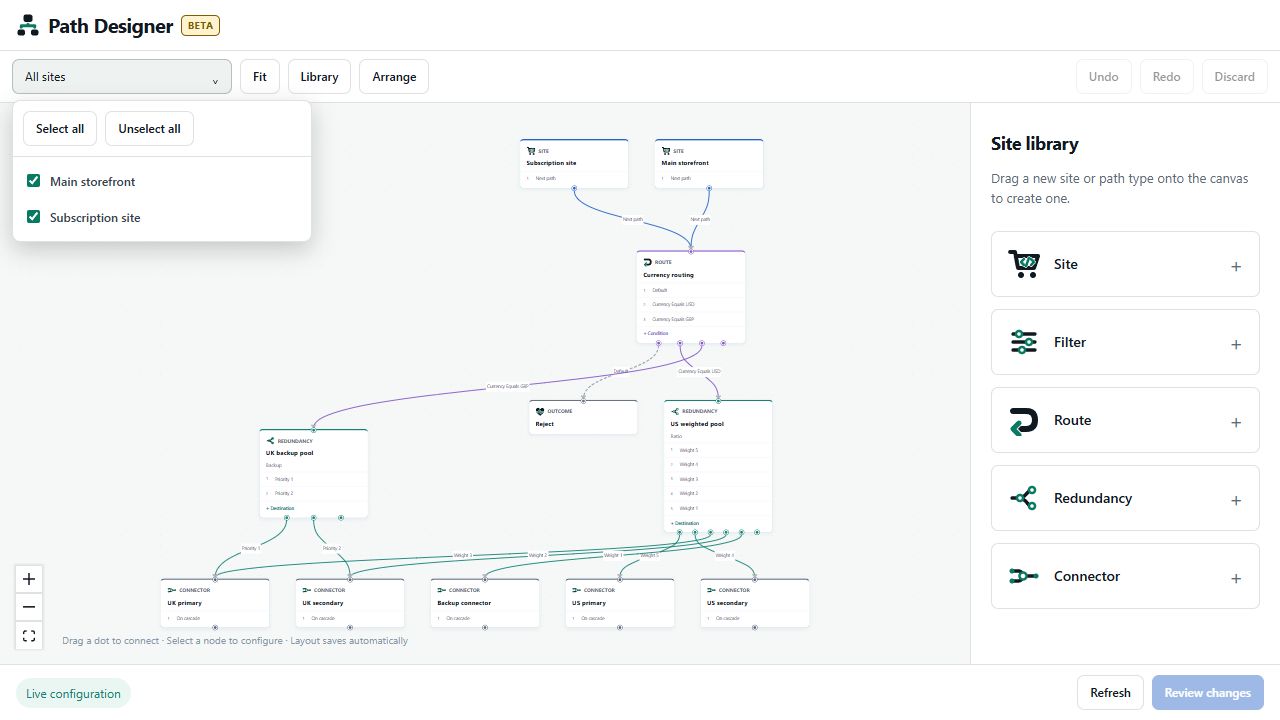
Task: Add condition in Currency routing node
Action: [656, 333]
